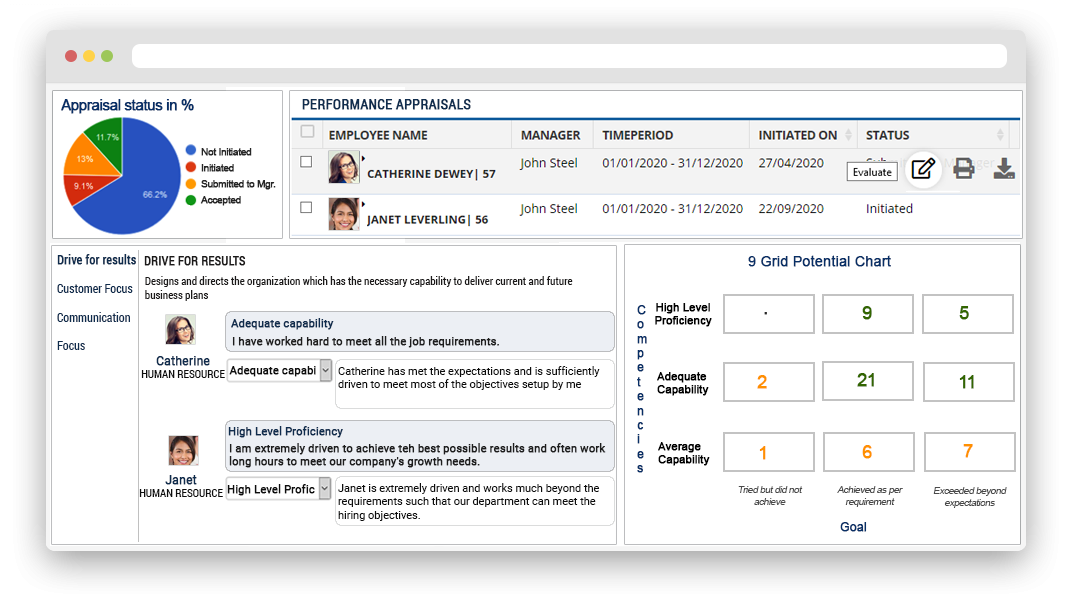Viewport: 1067px width, 604px height.
Task: Switch to the Customer Focus tab
Action: [x=94, y=289]
